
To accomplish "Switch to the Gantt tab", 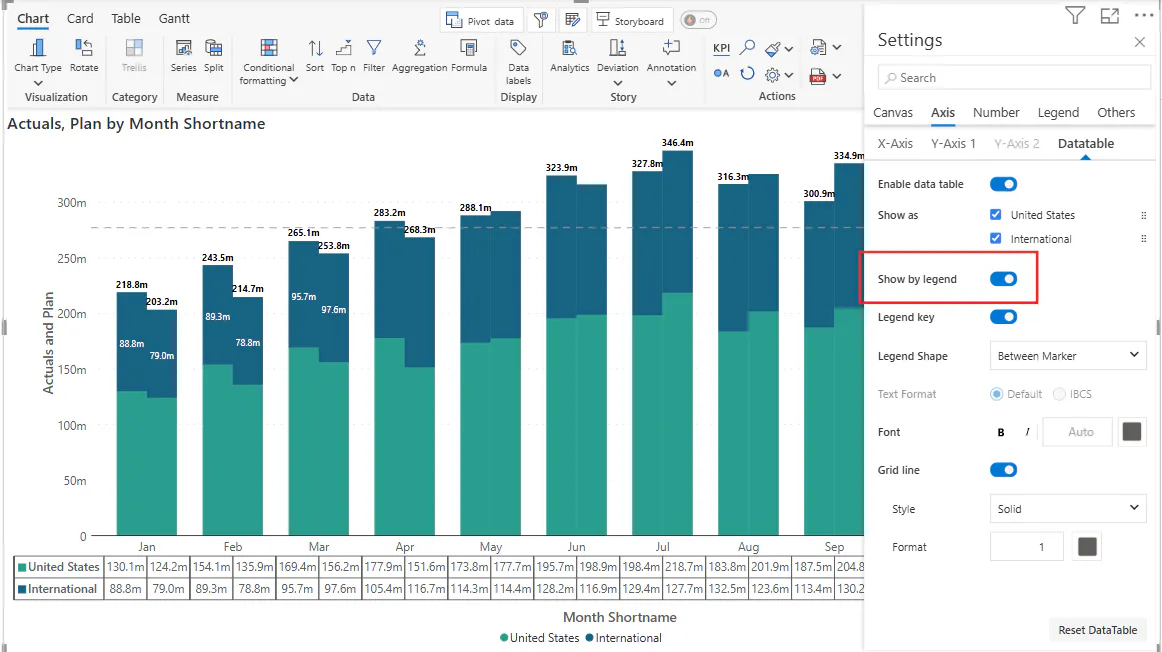I will tap(174, 19).
